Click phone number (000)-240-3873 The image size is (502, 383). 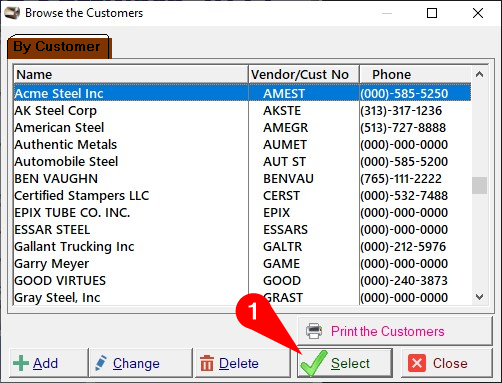[404, 280]
